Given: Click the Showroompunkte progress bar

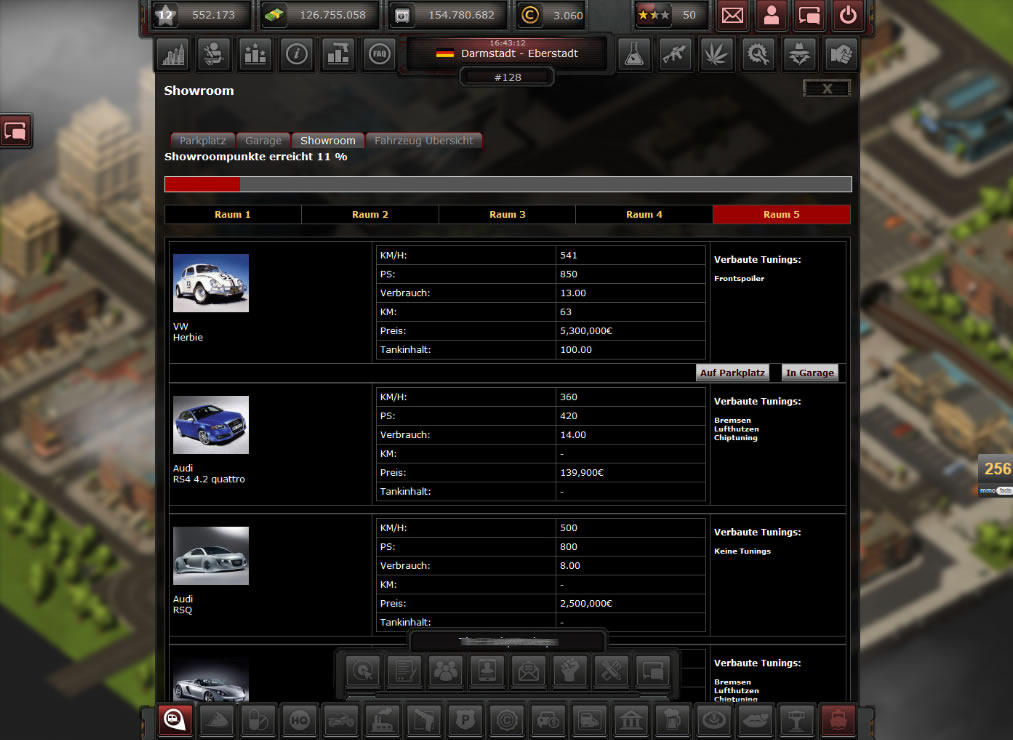Looking at the screenshot, I should tap(507, 184).
